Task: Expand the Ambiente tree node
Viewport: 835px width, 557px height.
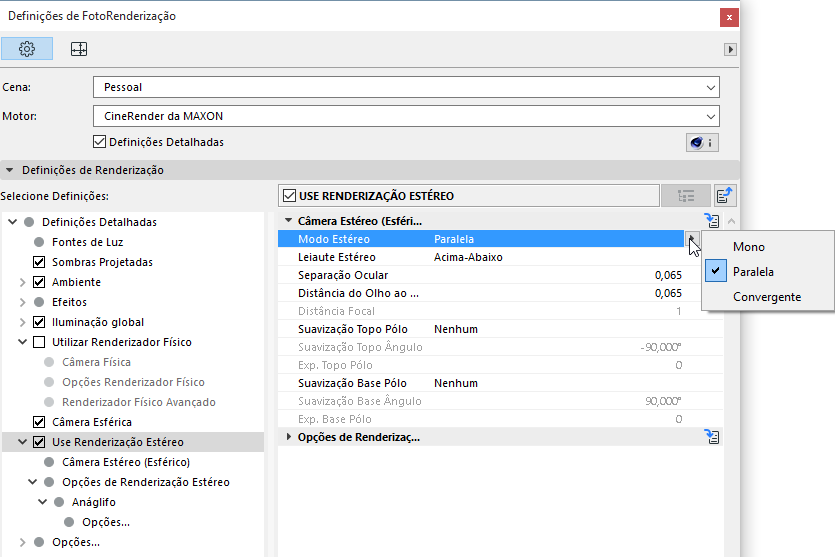Action: click(x=22, y=282)
